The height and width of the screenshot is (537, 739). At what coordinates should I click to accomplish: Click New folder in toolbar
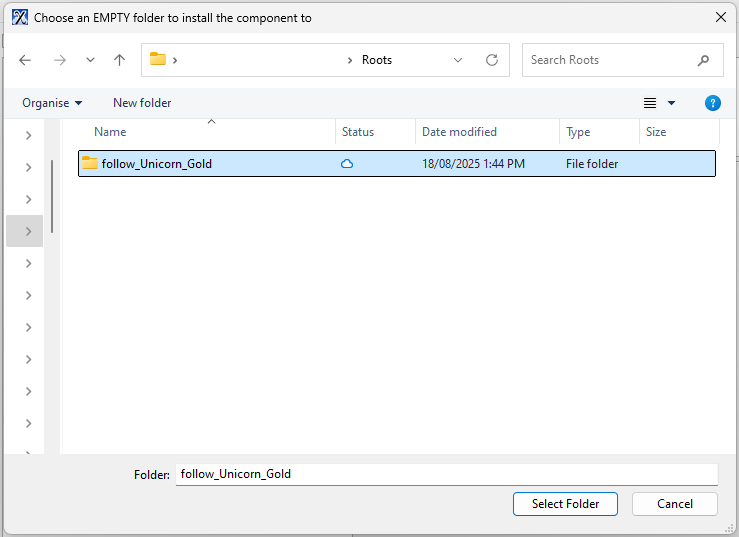(142, 103)
